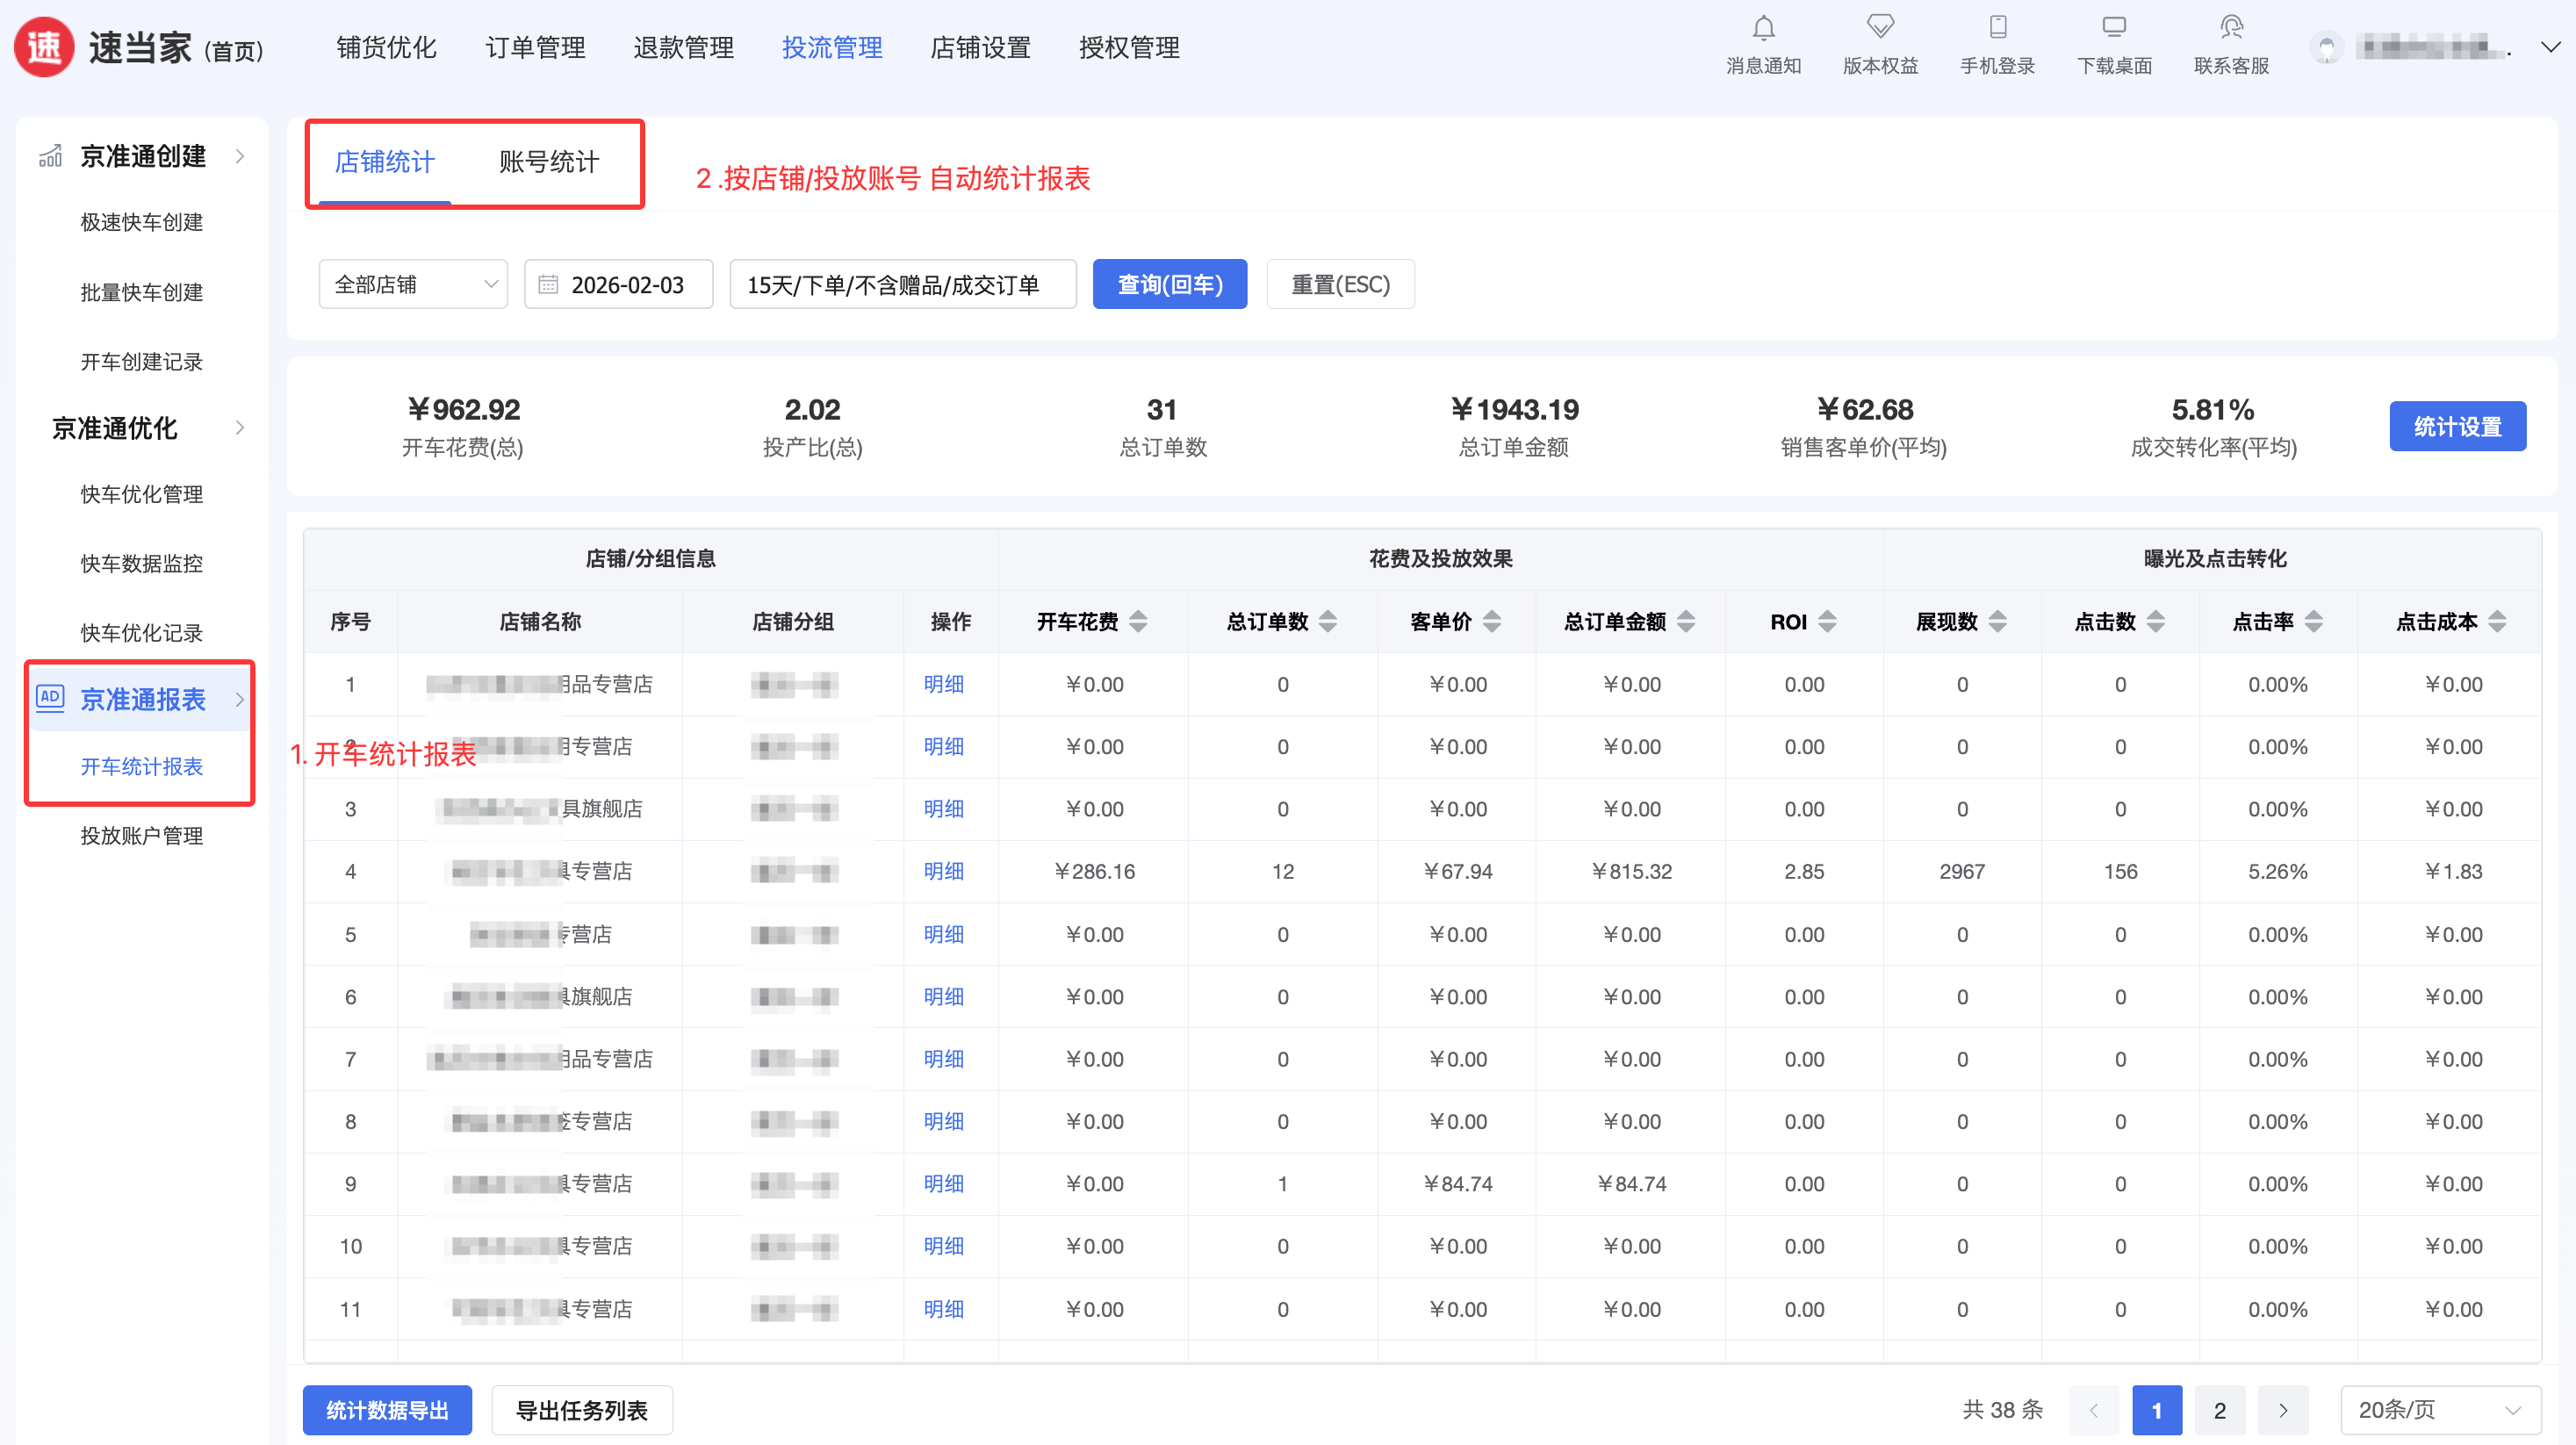Switch to the 账号统计 tab

point(549,162)
